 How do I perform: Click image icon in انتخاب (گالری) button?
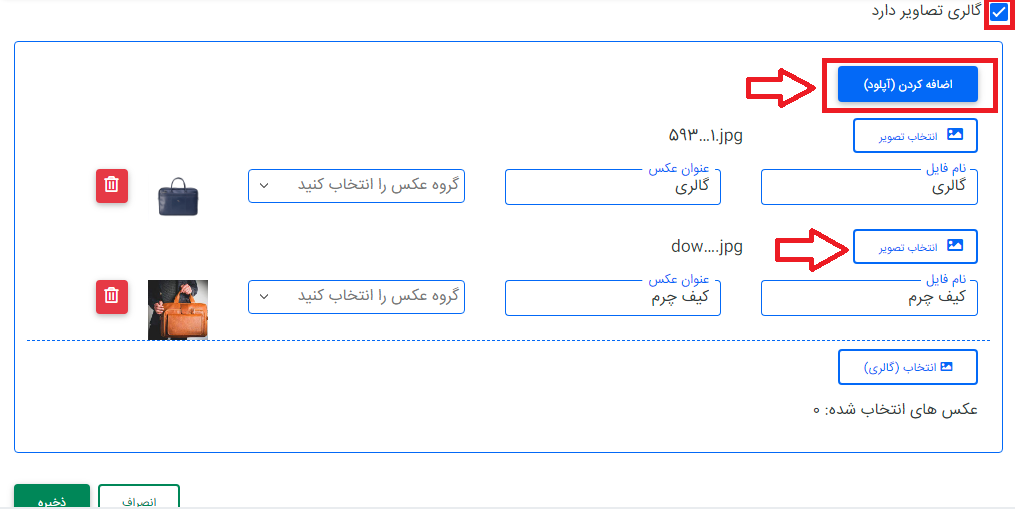pos(945,367)
